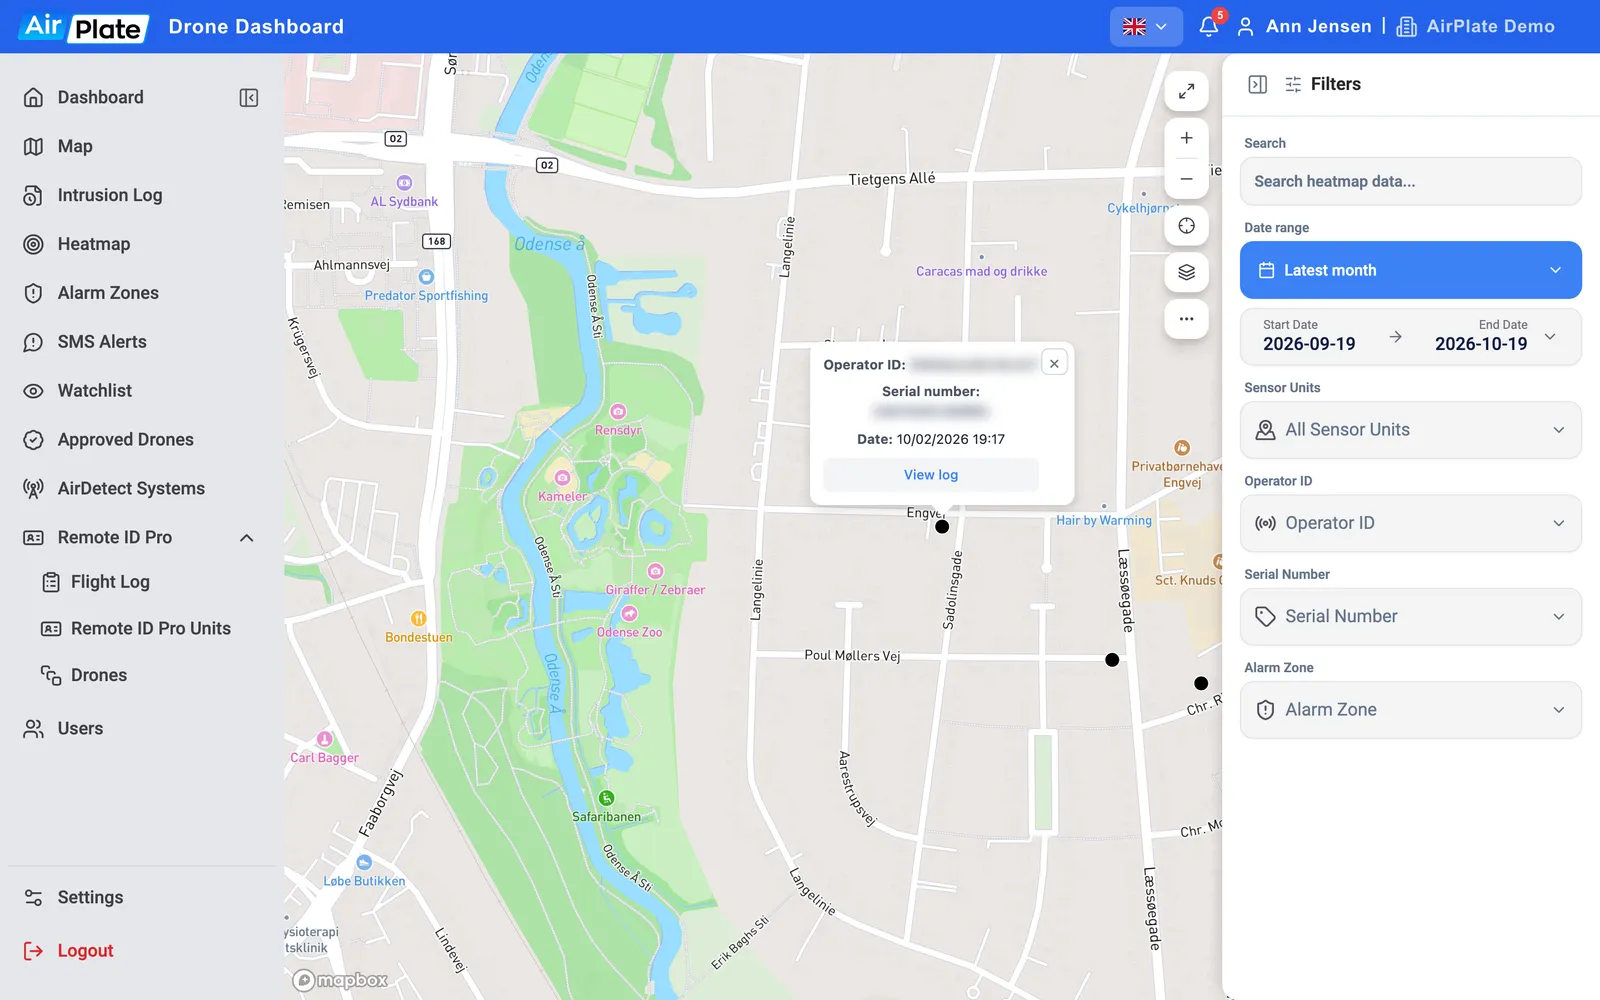Viewport: 1600px width, 1000px height.
Task: Select drone marker at Engvej and Sadolinsgade
Action: pos(942,527)
